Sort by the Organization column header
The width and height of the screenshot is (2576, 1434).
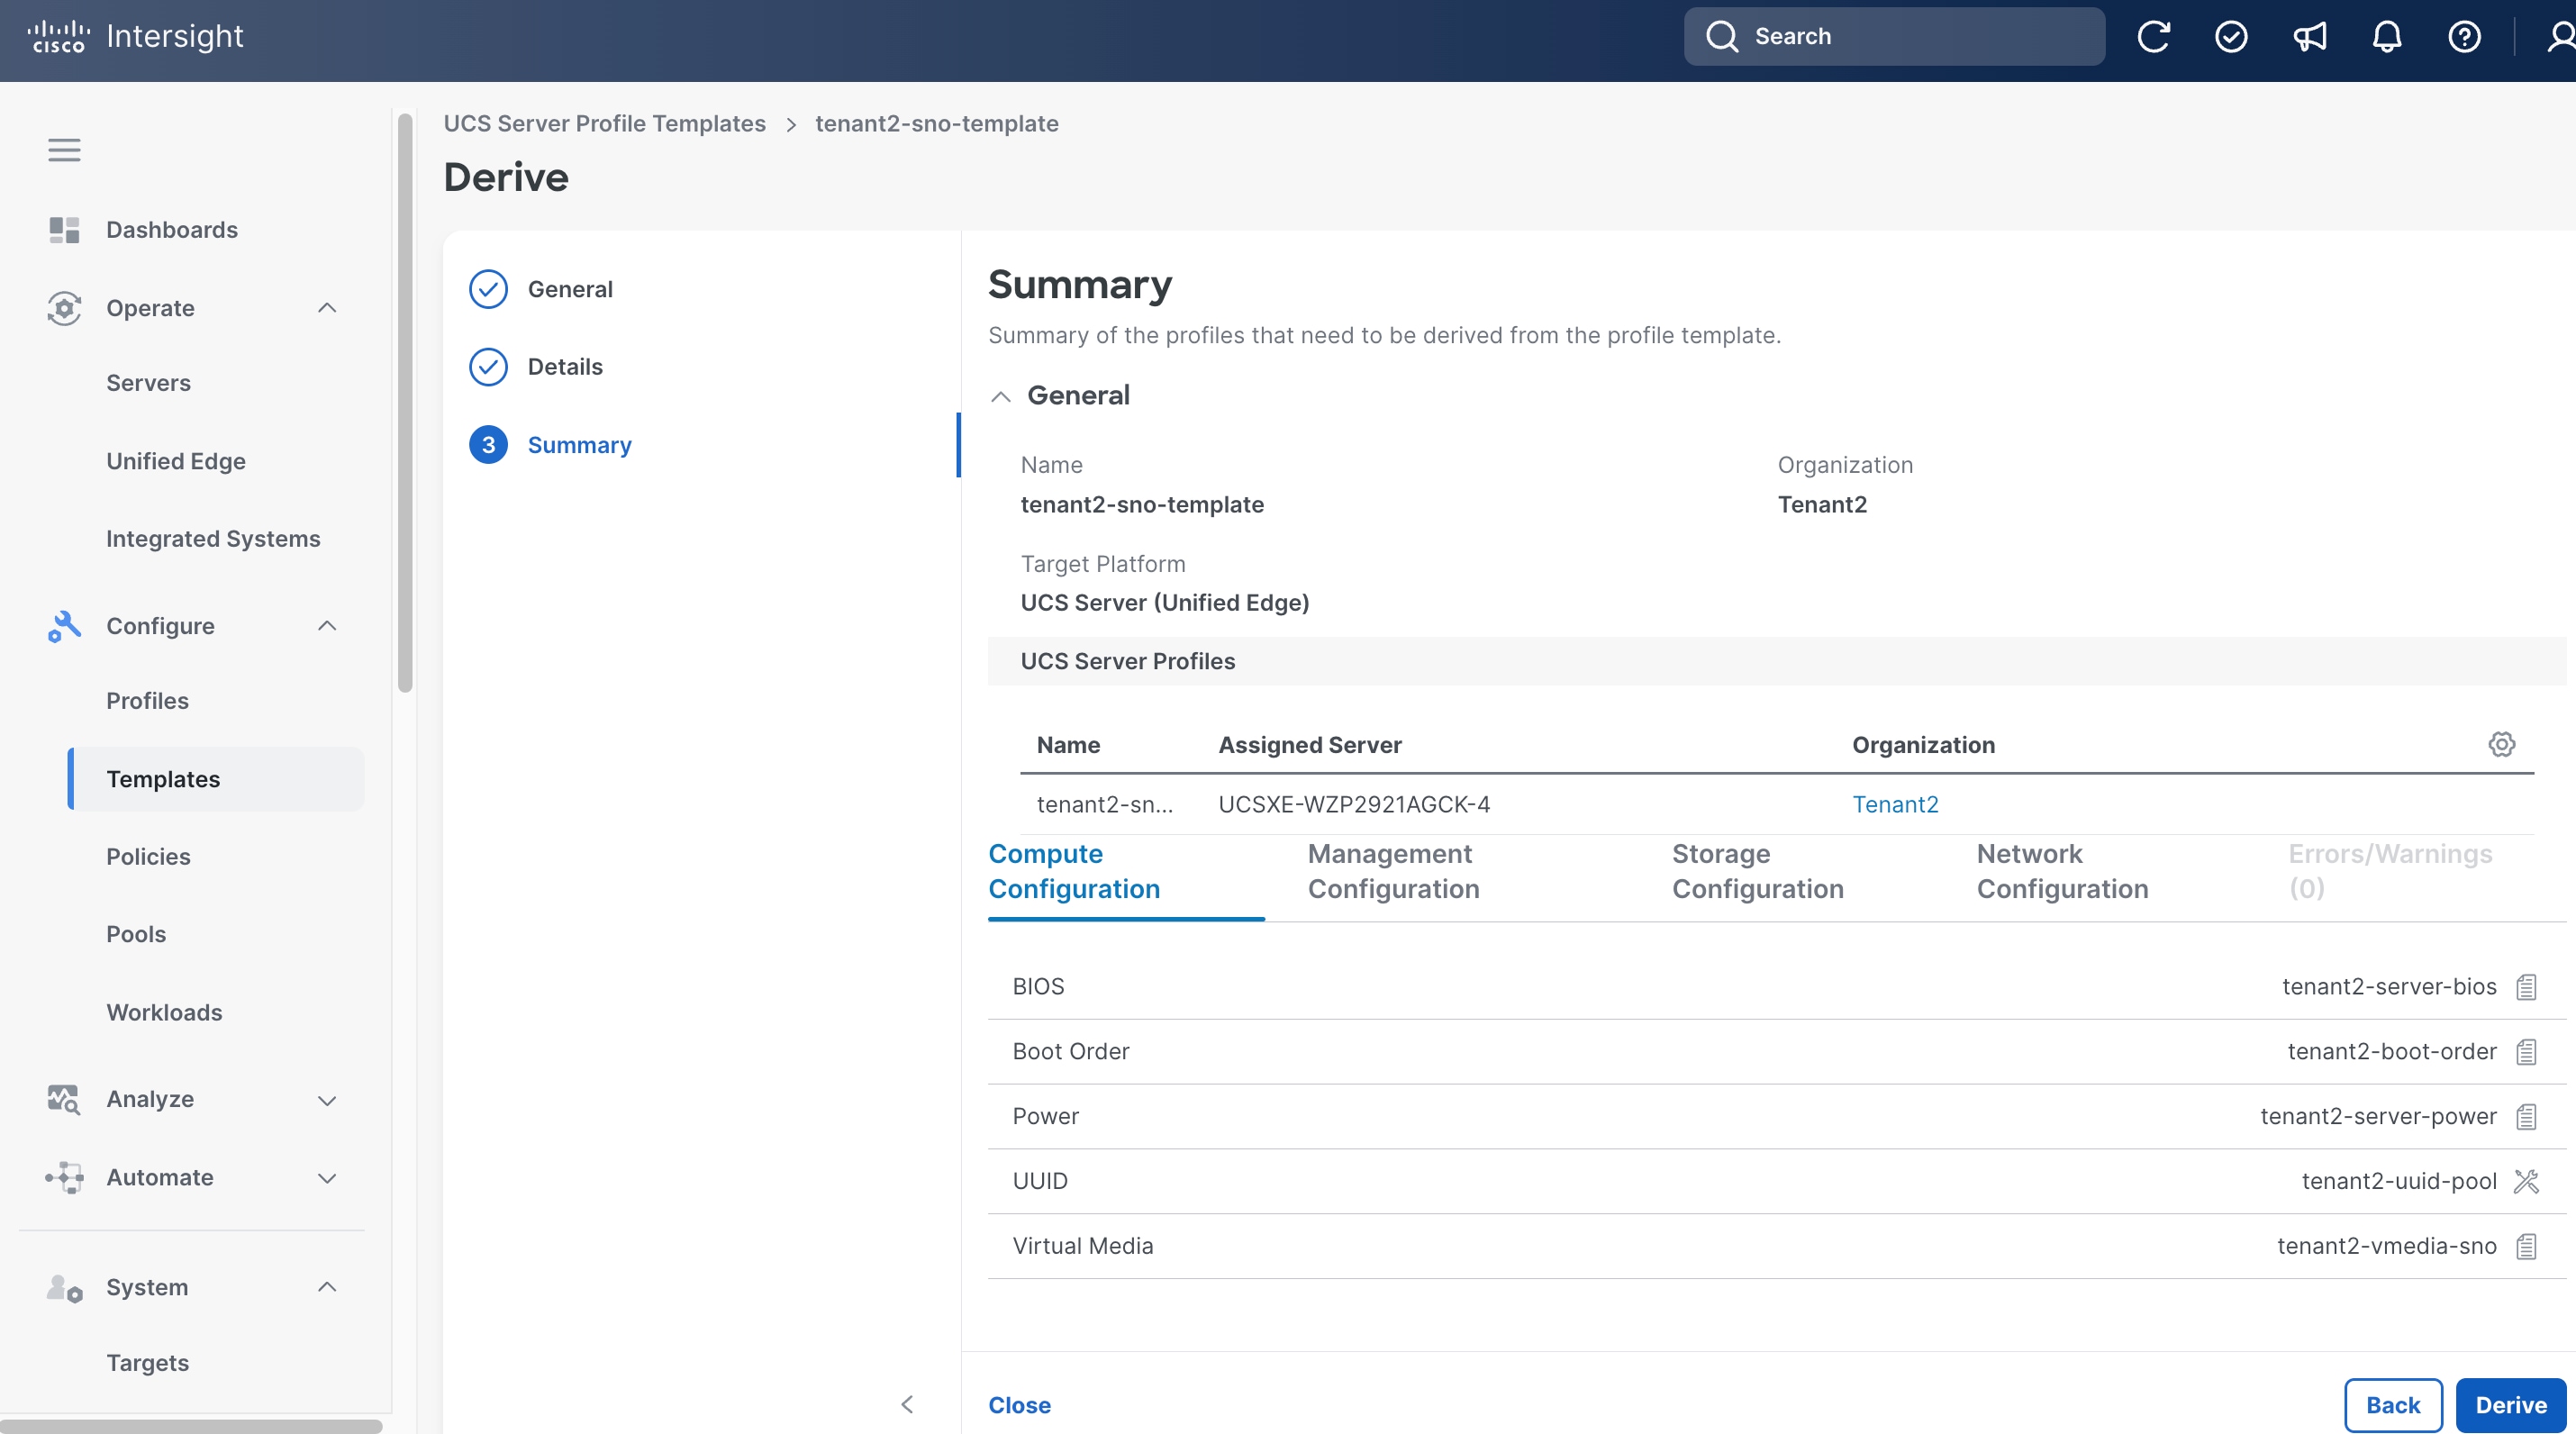(1923, 745)
